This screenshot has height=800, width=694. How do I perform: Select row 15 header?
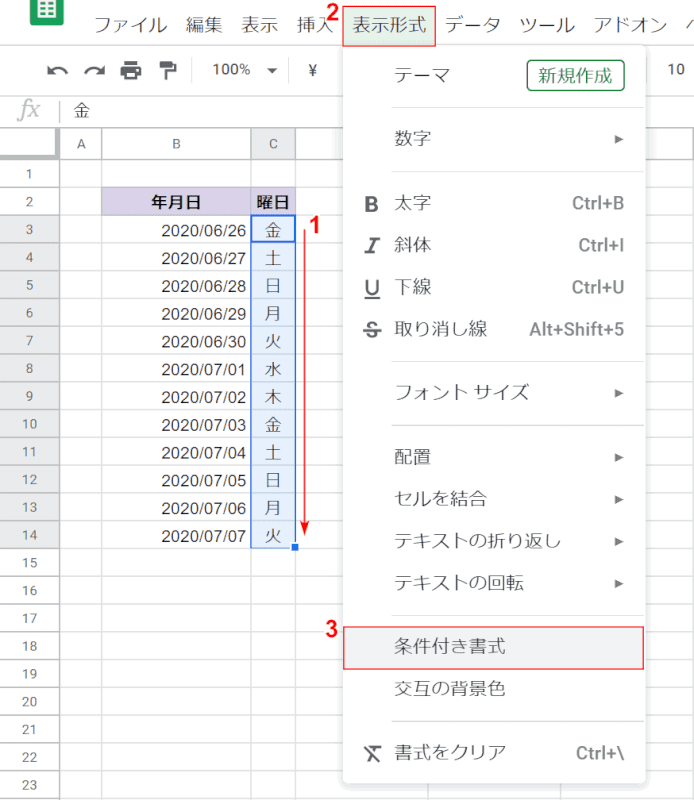(30, 563)
